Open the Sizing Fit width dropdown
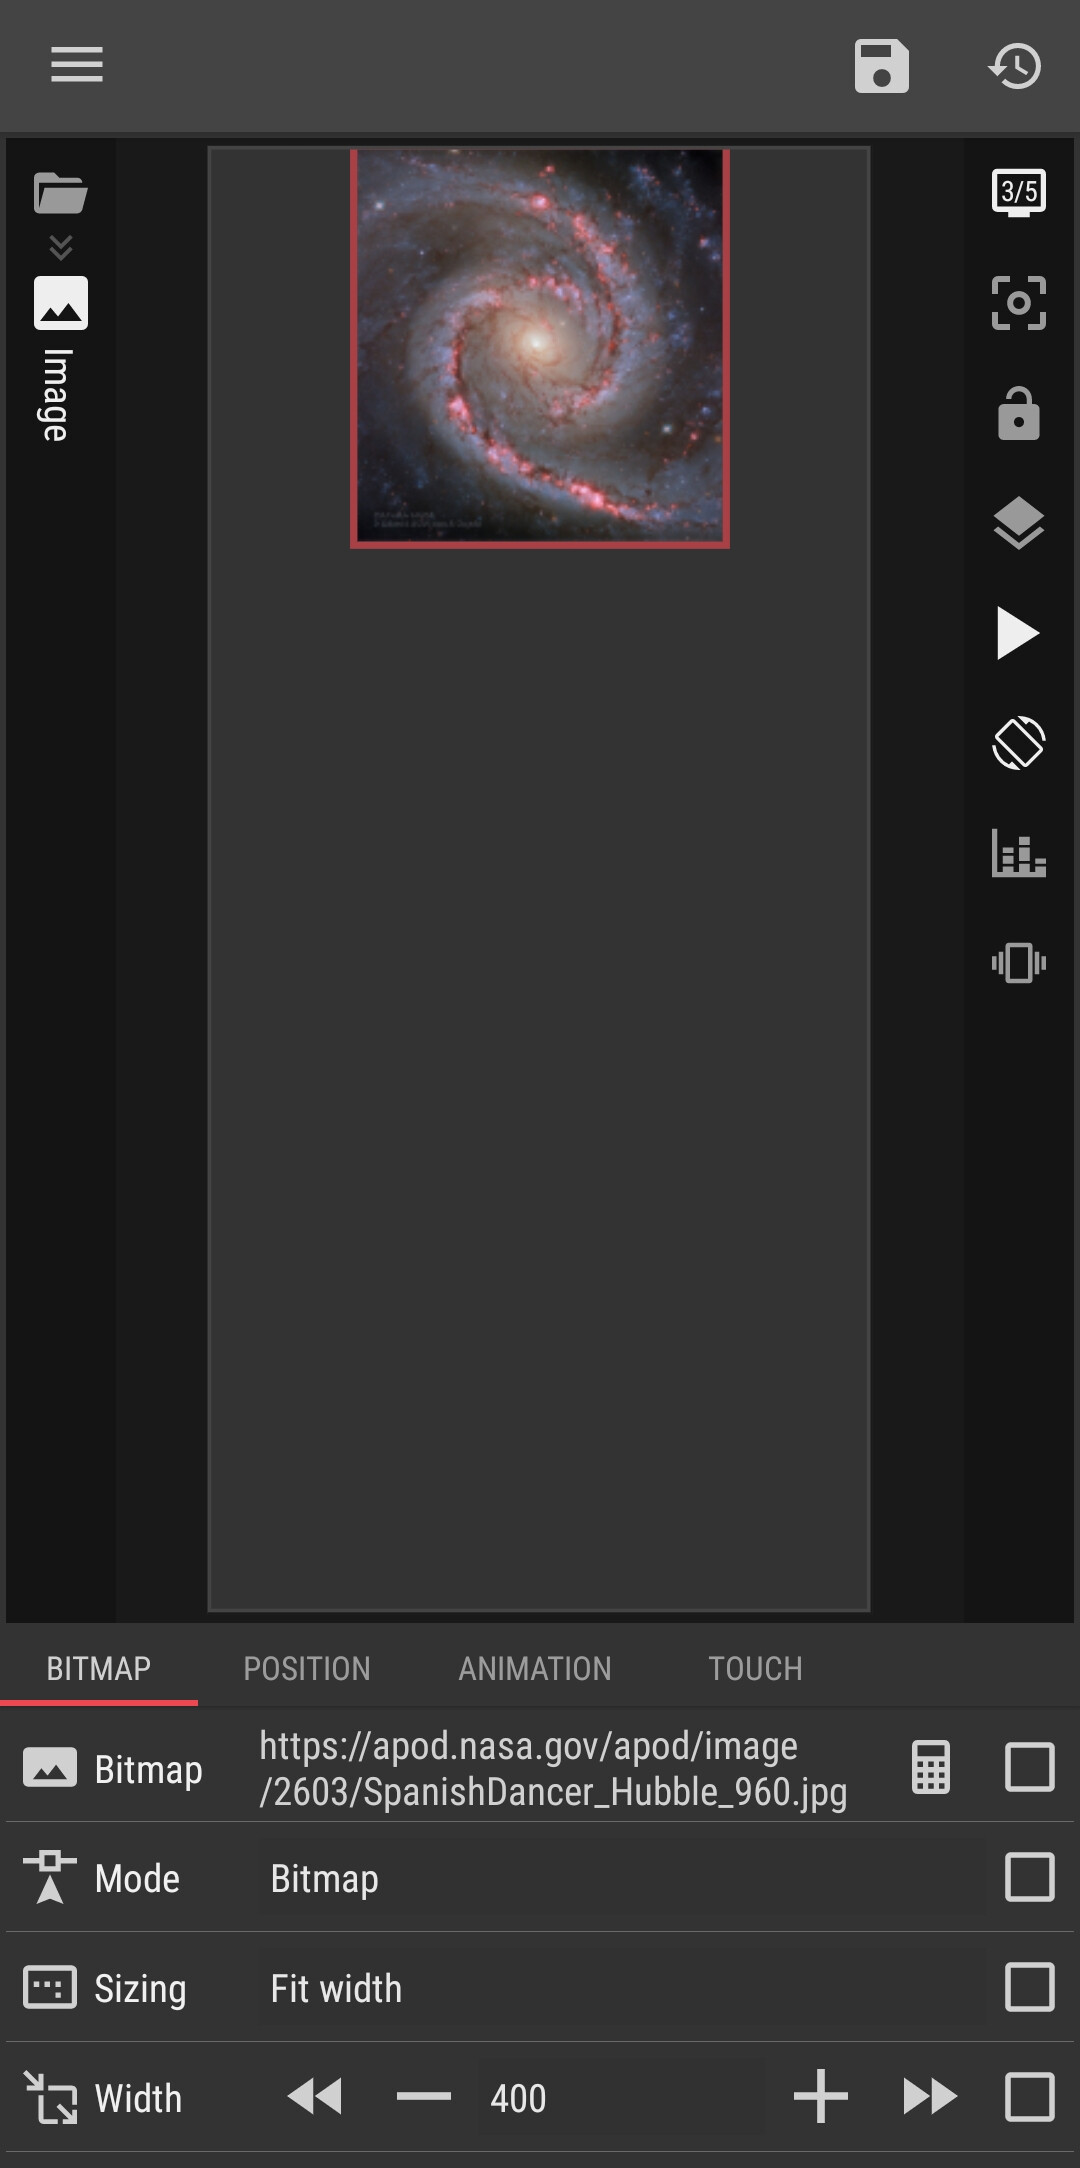This screenshot has width=1080, height=2168. coord(622,1988)
